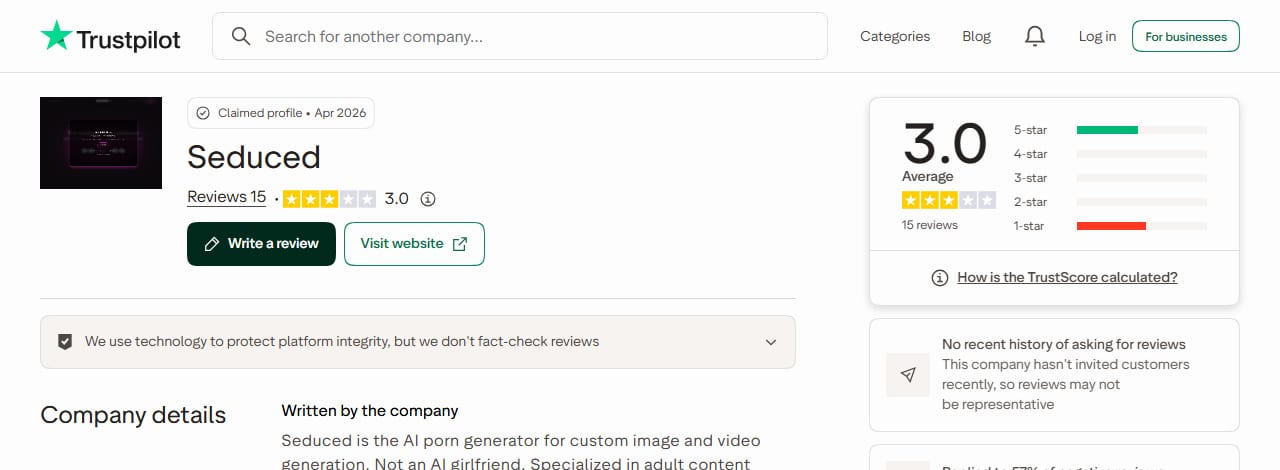Open the Seduced company thumbnail

101,143
